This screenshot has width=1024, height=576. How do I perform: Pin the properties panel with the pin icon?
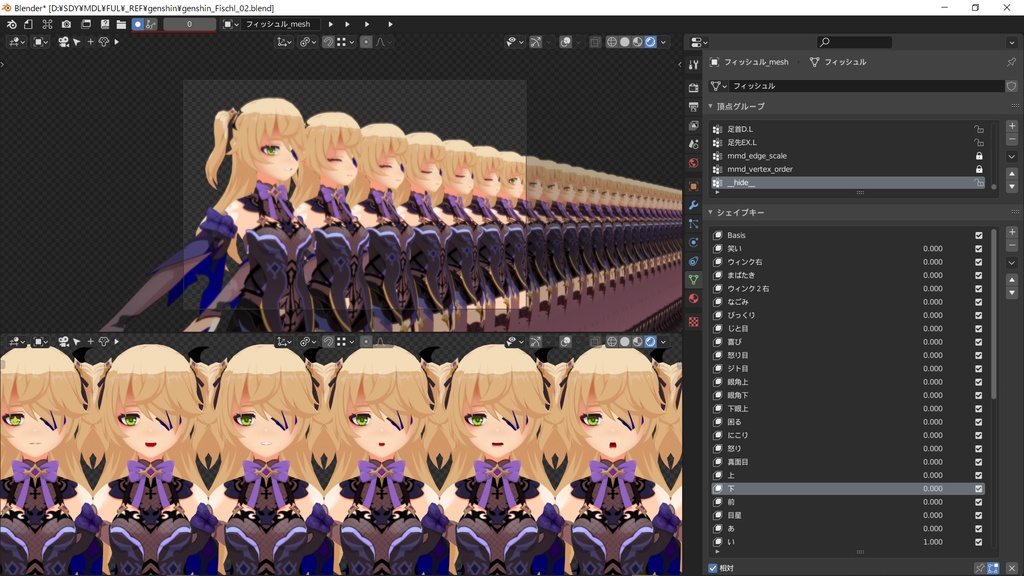pyautogui.click(x=1012, y=62)
